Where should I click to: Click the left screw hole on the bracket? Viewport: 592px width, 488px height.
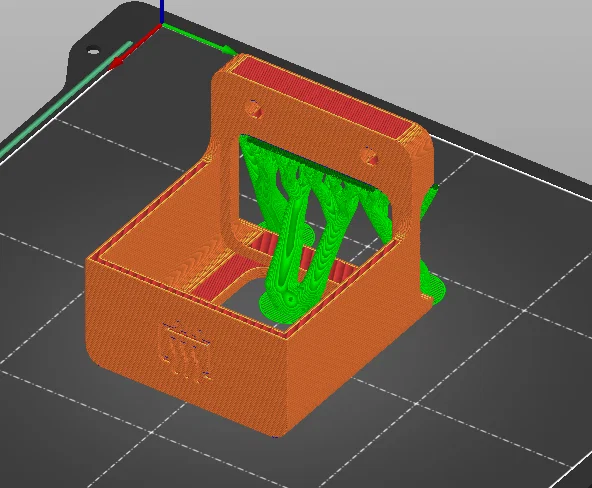click(254, 109)
